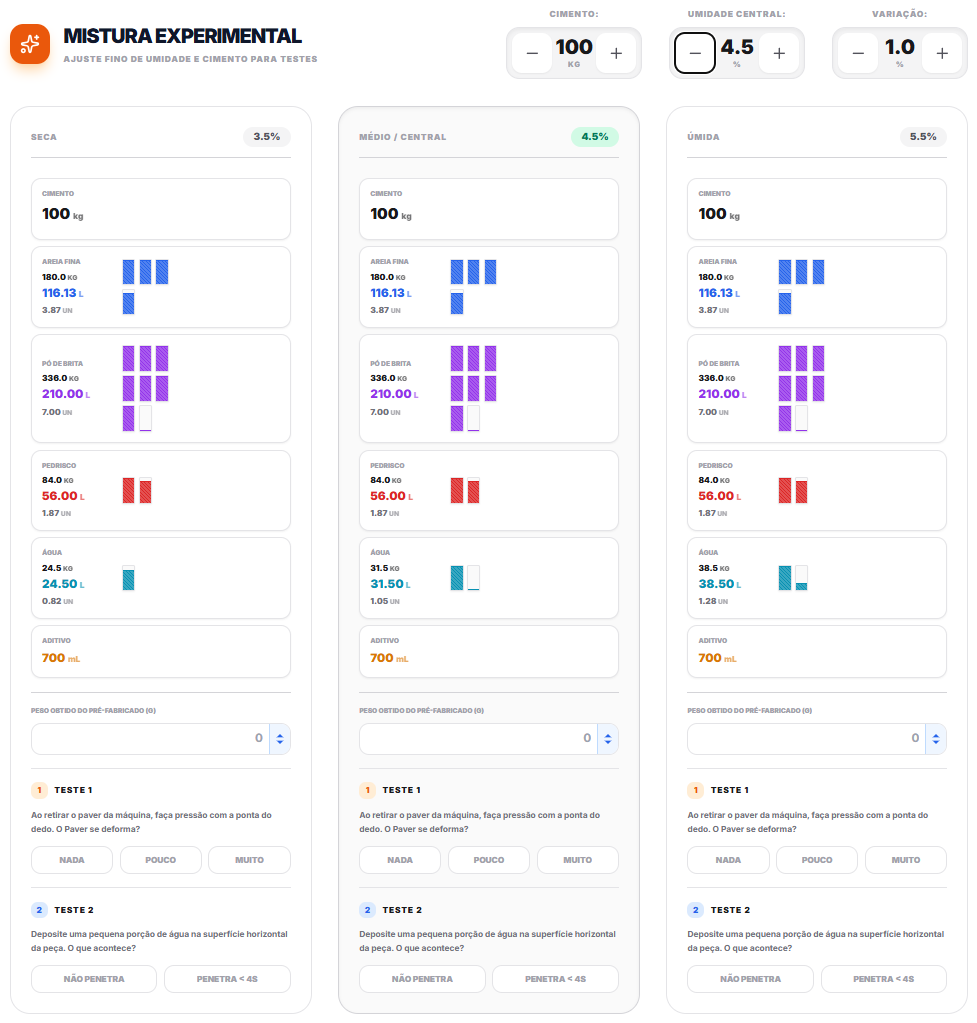Click the 4.5% badge on Médio/Central

595,137
